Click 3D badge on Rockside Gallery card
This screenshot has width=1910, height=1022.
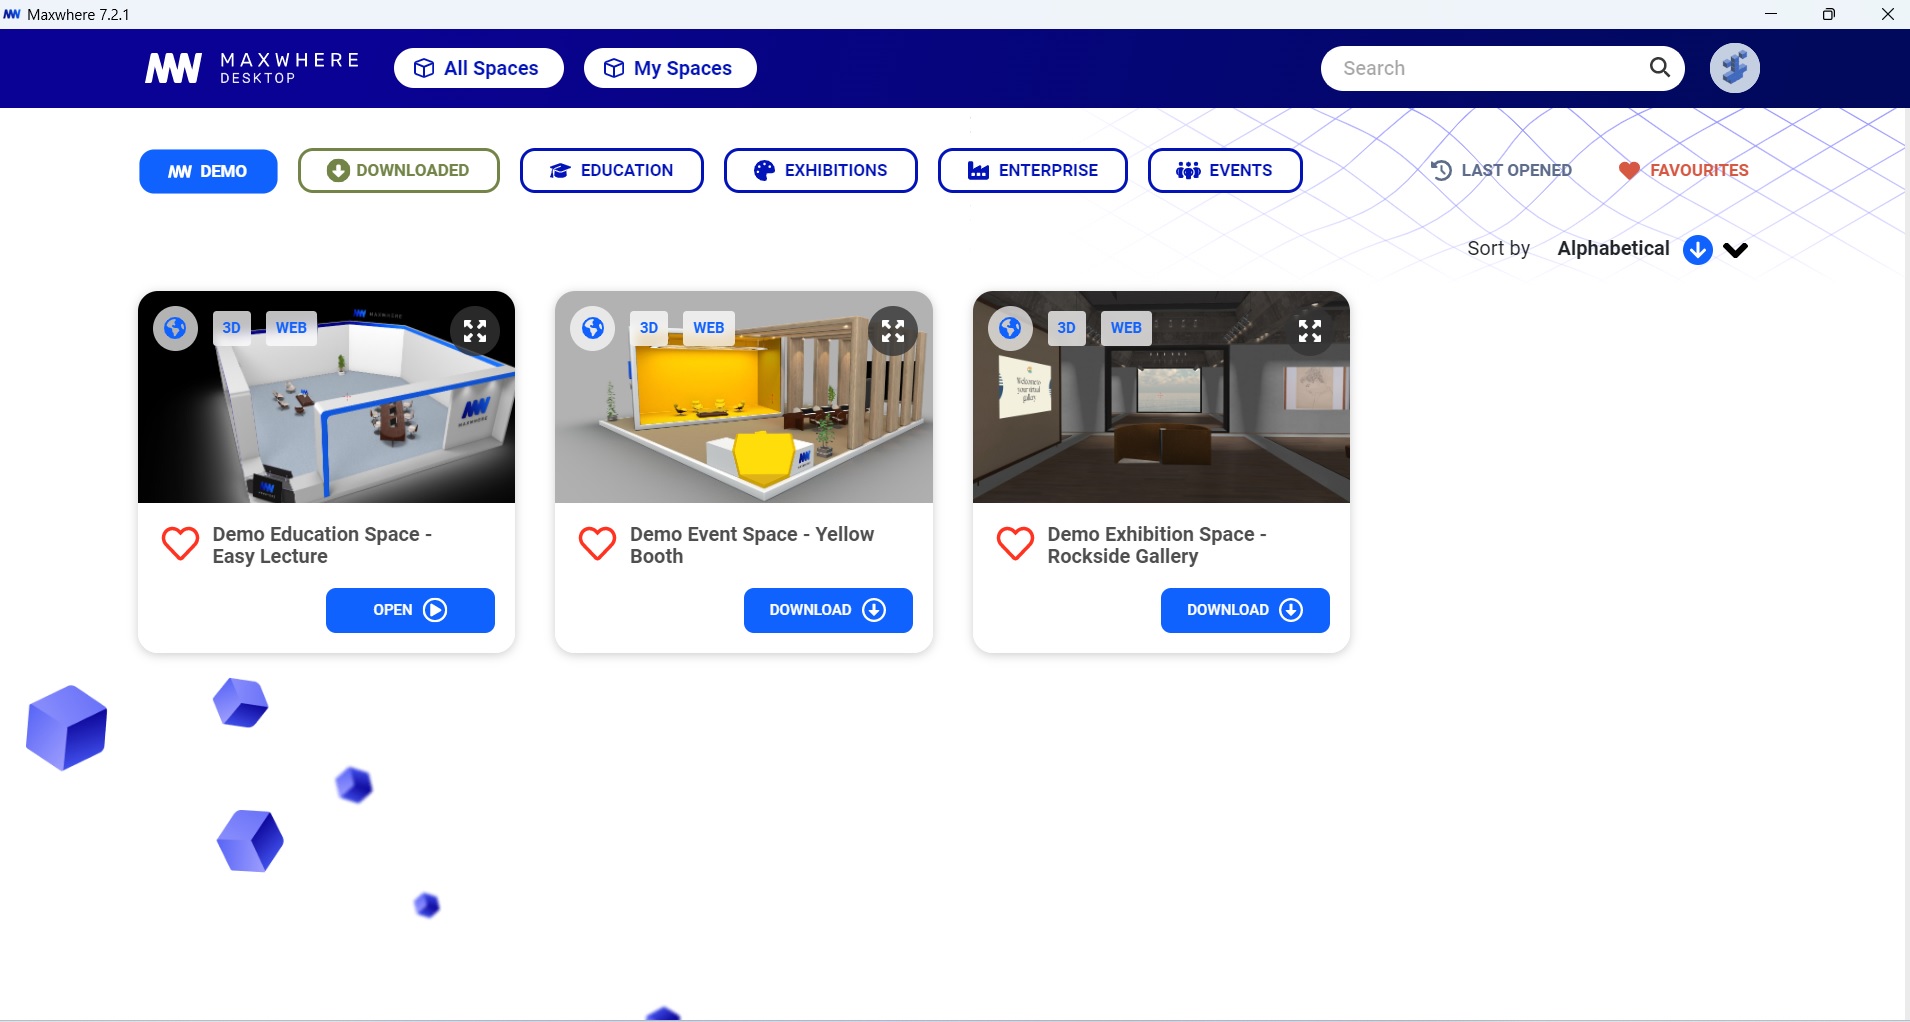(1067, 328)
